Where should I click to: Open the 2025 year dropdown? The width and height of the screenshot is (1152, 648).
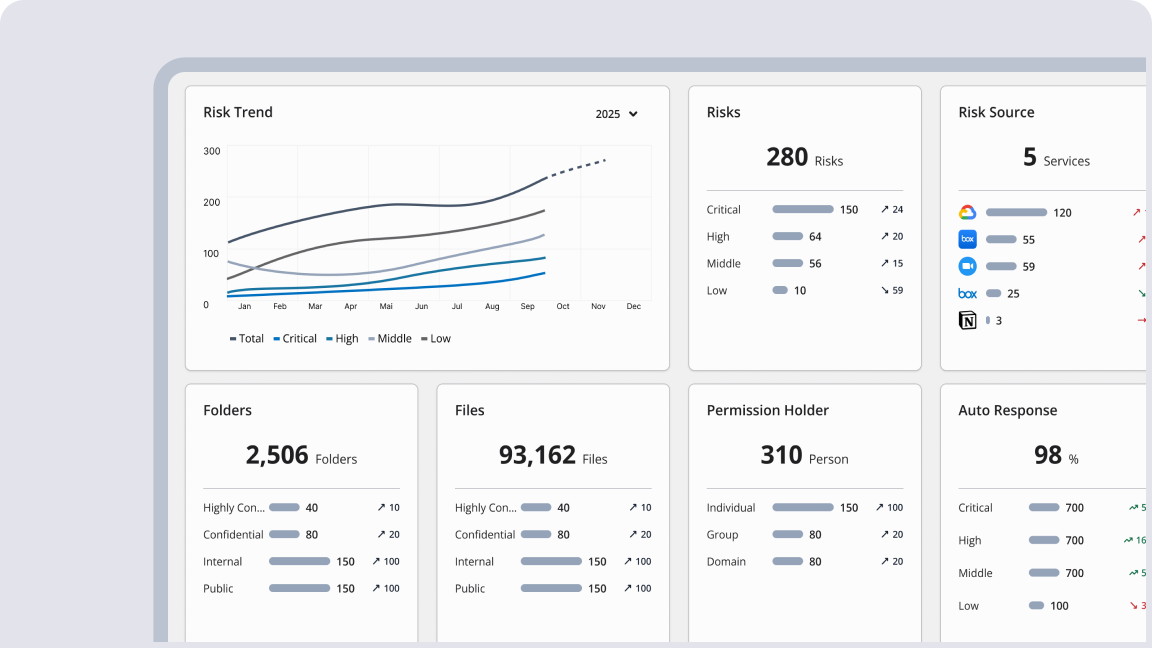point(616,114)
